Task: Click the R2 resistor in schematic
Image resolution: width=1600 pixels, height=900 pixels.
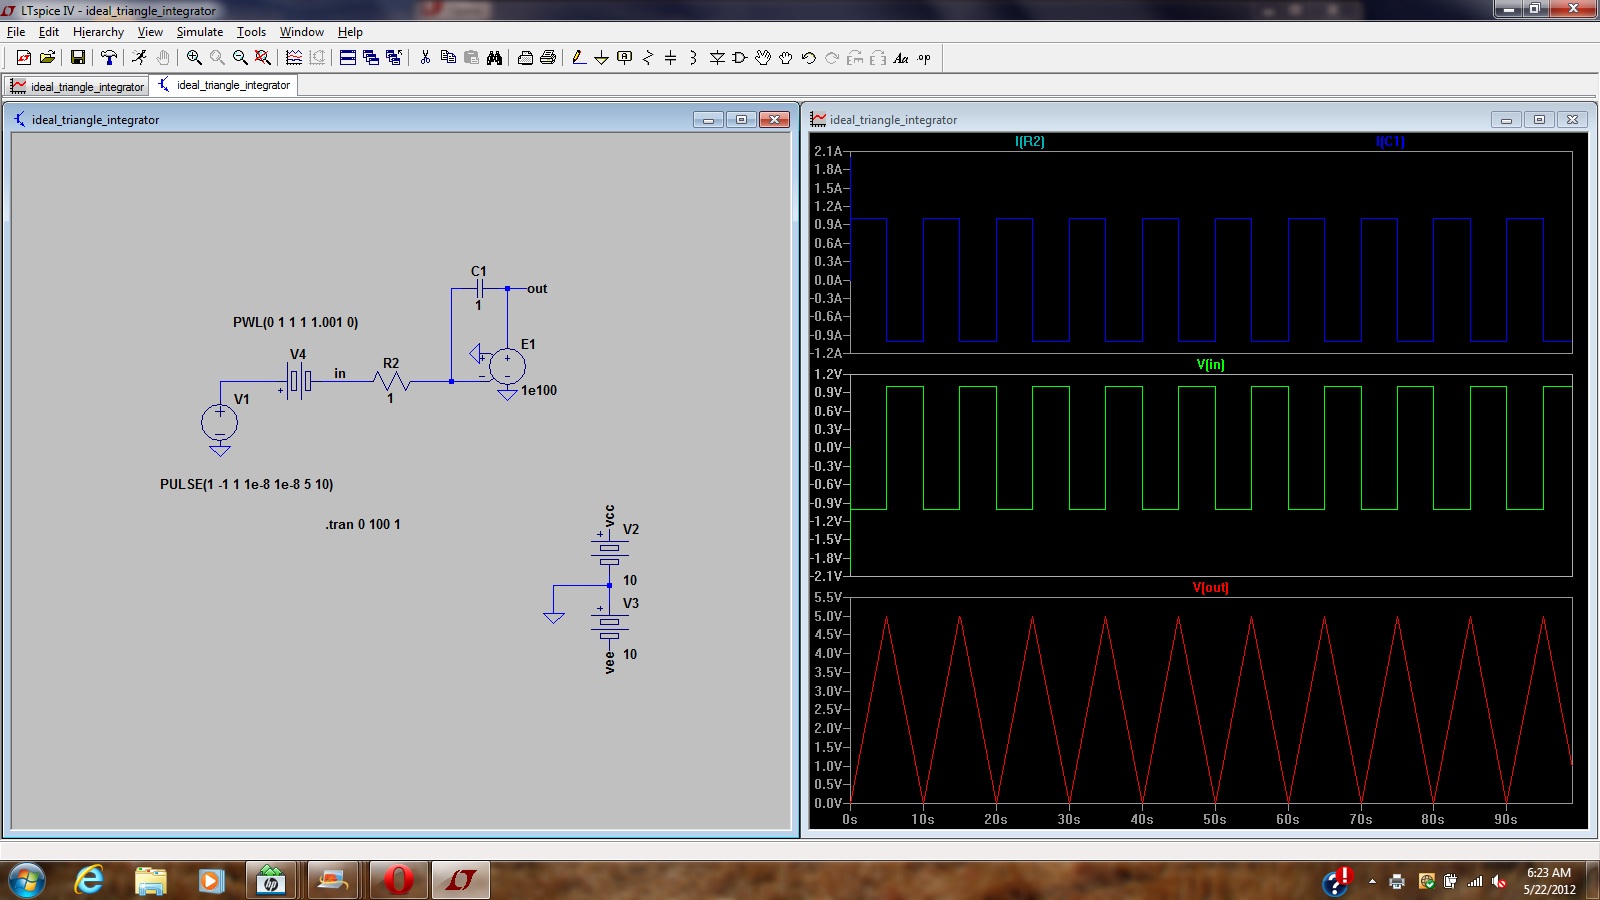Action: click(392, 381)
